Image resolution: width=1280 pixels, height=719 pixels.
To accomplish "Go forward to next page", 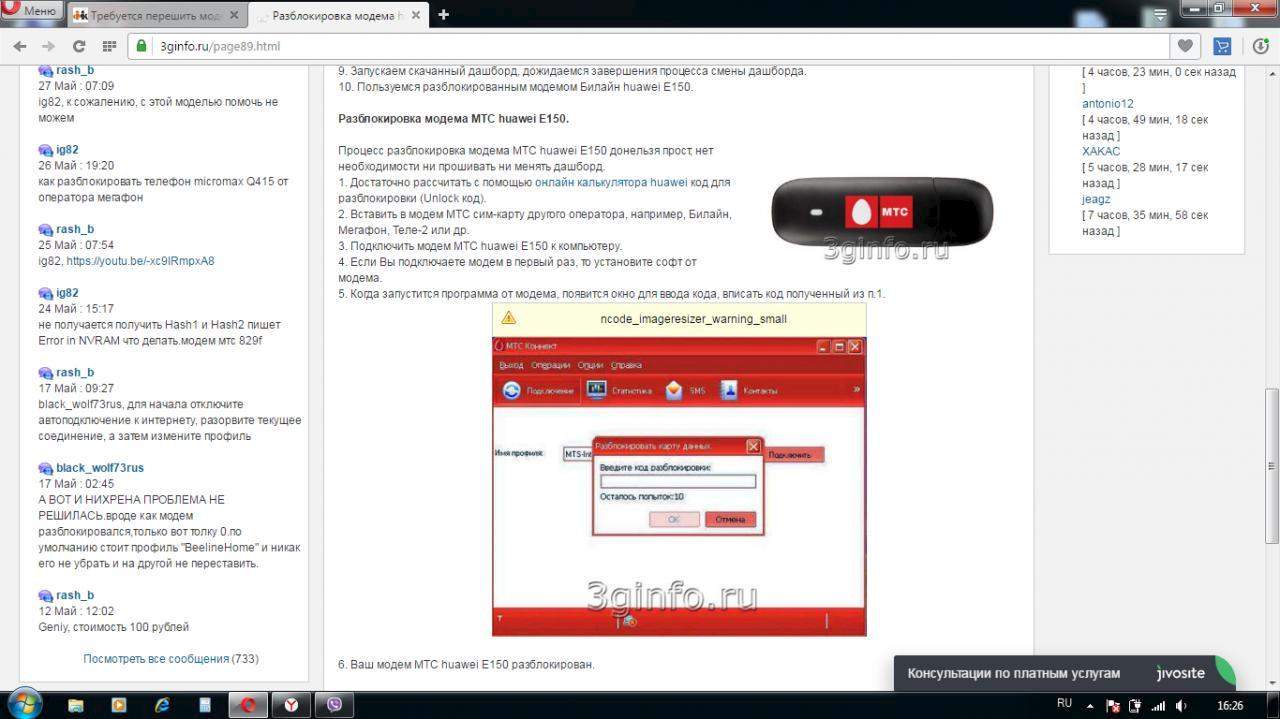I will pos(48,46).
